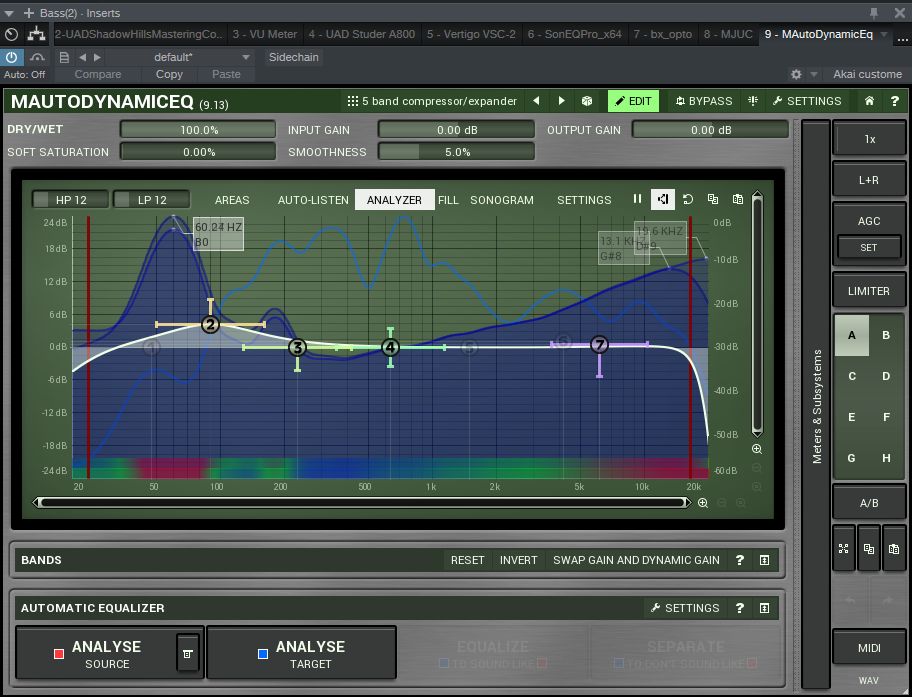Toggle SONOGRAM display
The height and width of the screenshot is (697, 912).
501,200
